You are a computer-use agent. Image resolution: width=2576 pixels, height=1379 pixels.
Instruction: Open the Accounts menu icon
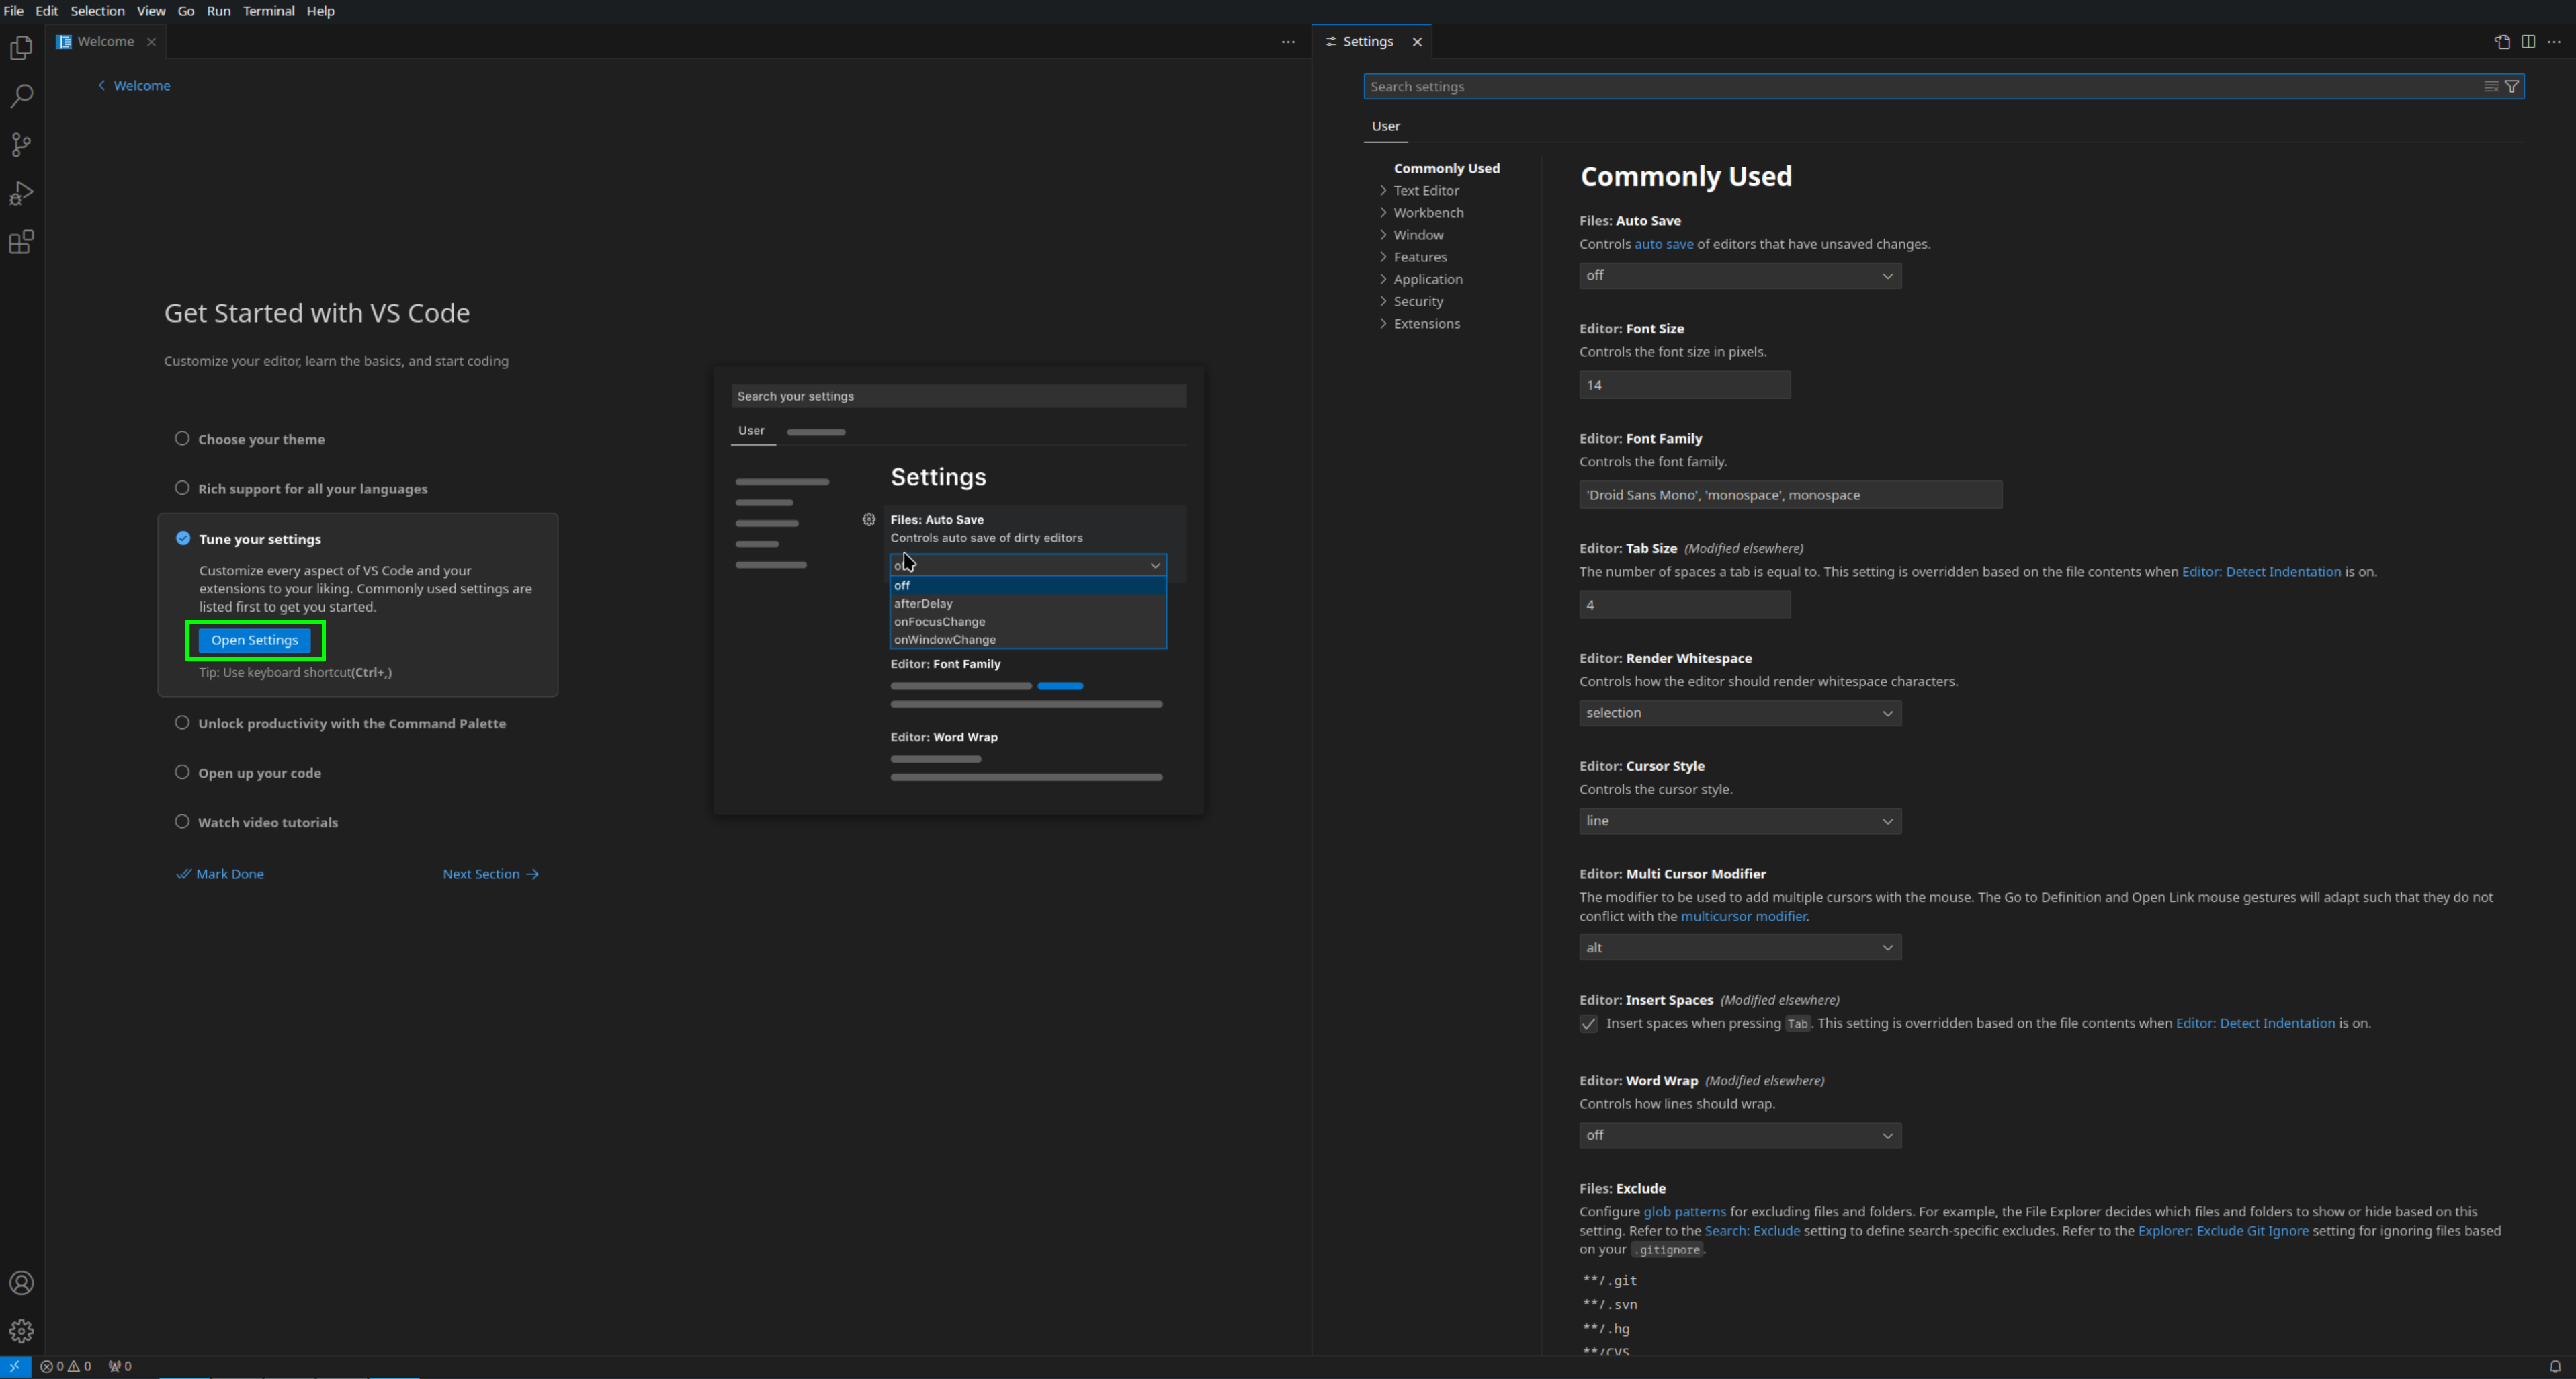pos(21,1283)
